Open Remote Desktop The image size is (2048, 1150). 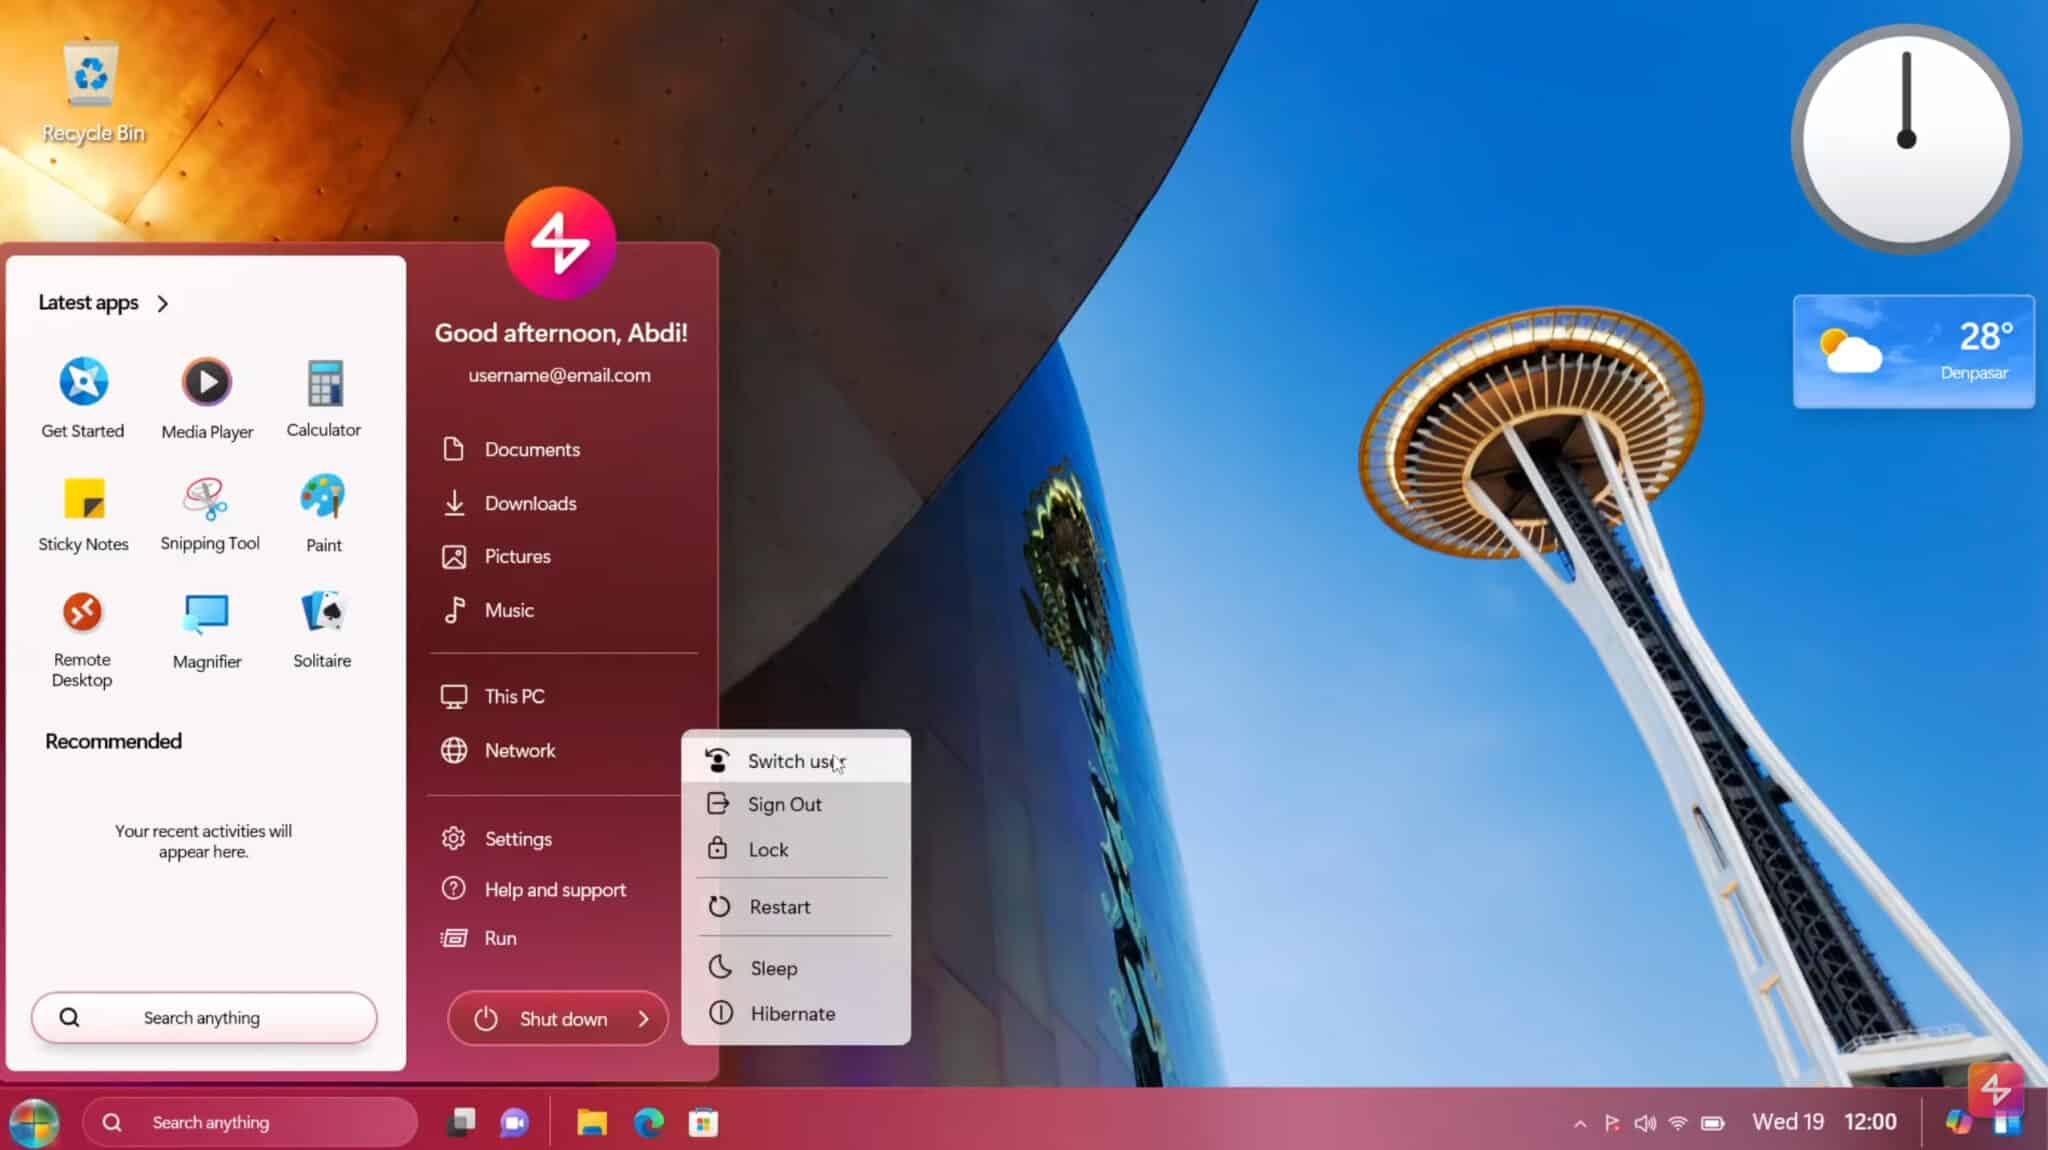click(82, 612)
